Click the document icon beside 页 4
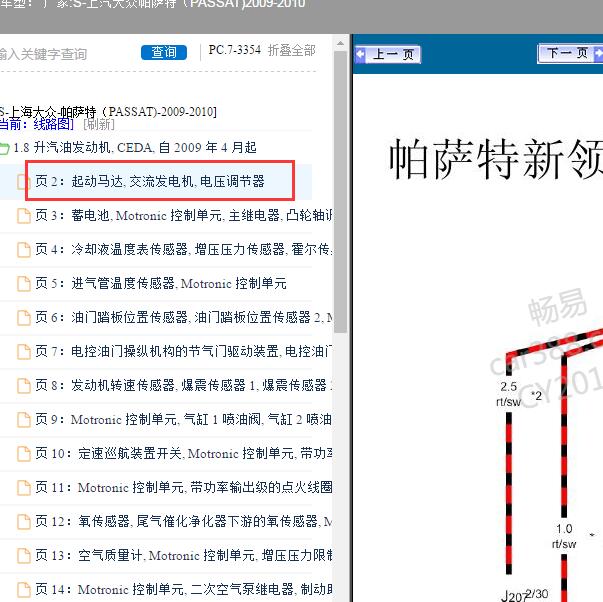The image size is (603, 602). click(x=23, y=250)
